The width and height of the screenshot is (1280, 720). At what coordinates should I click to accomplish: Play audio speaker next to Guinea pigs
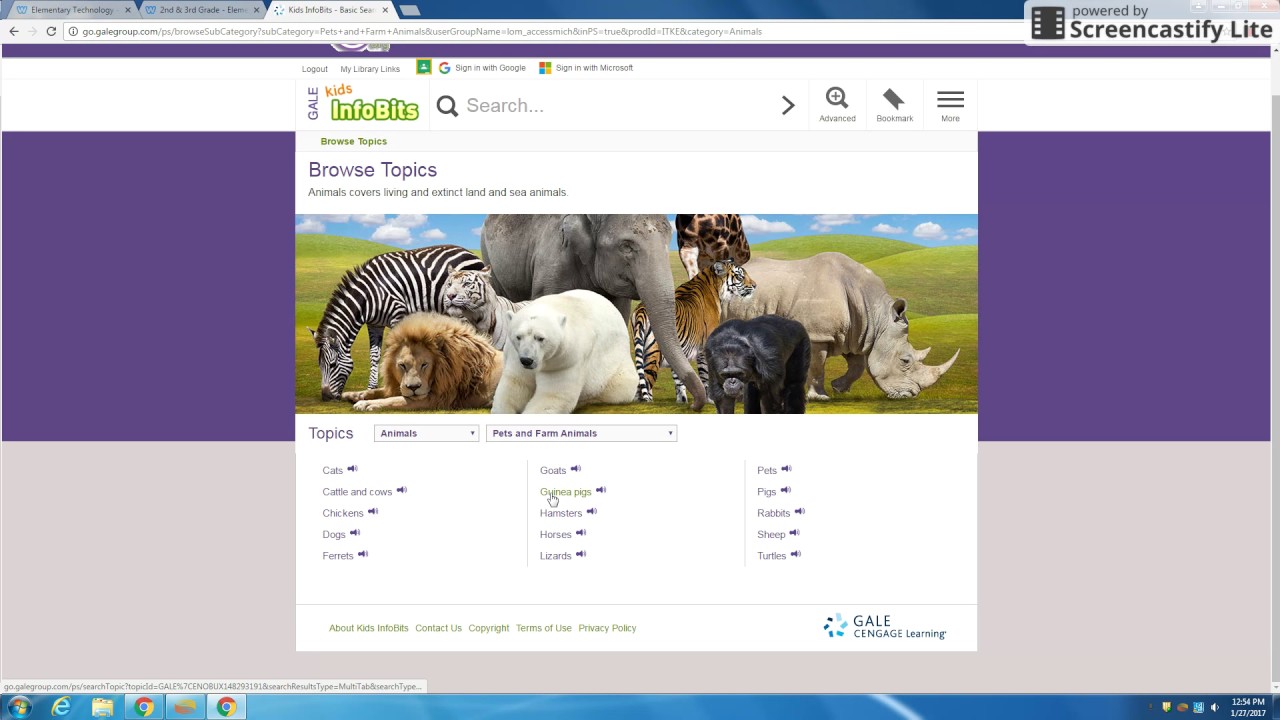point(601,490)
